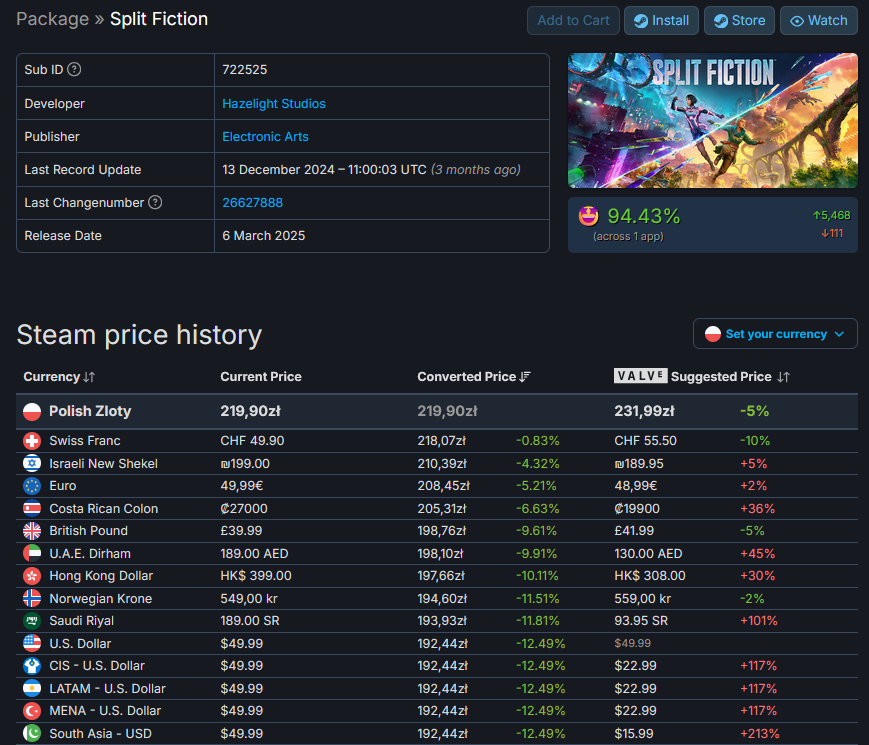
Task: Click the South Asia Pakistan flag icon
Action: pos(32,733)
